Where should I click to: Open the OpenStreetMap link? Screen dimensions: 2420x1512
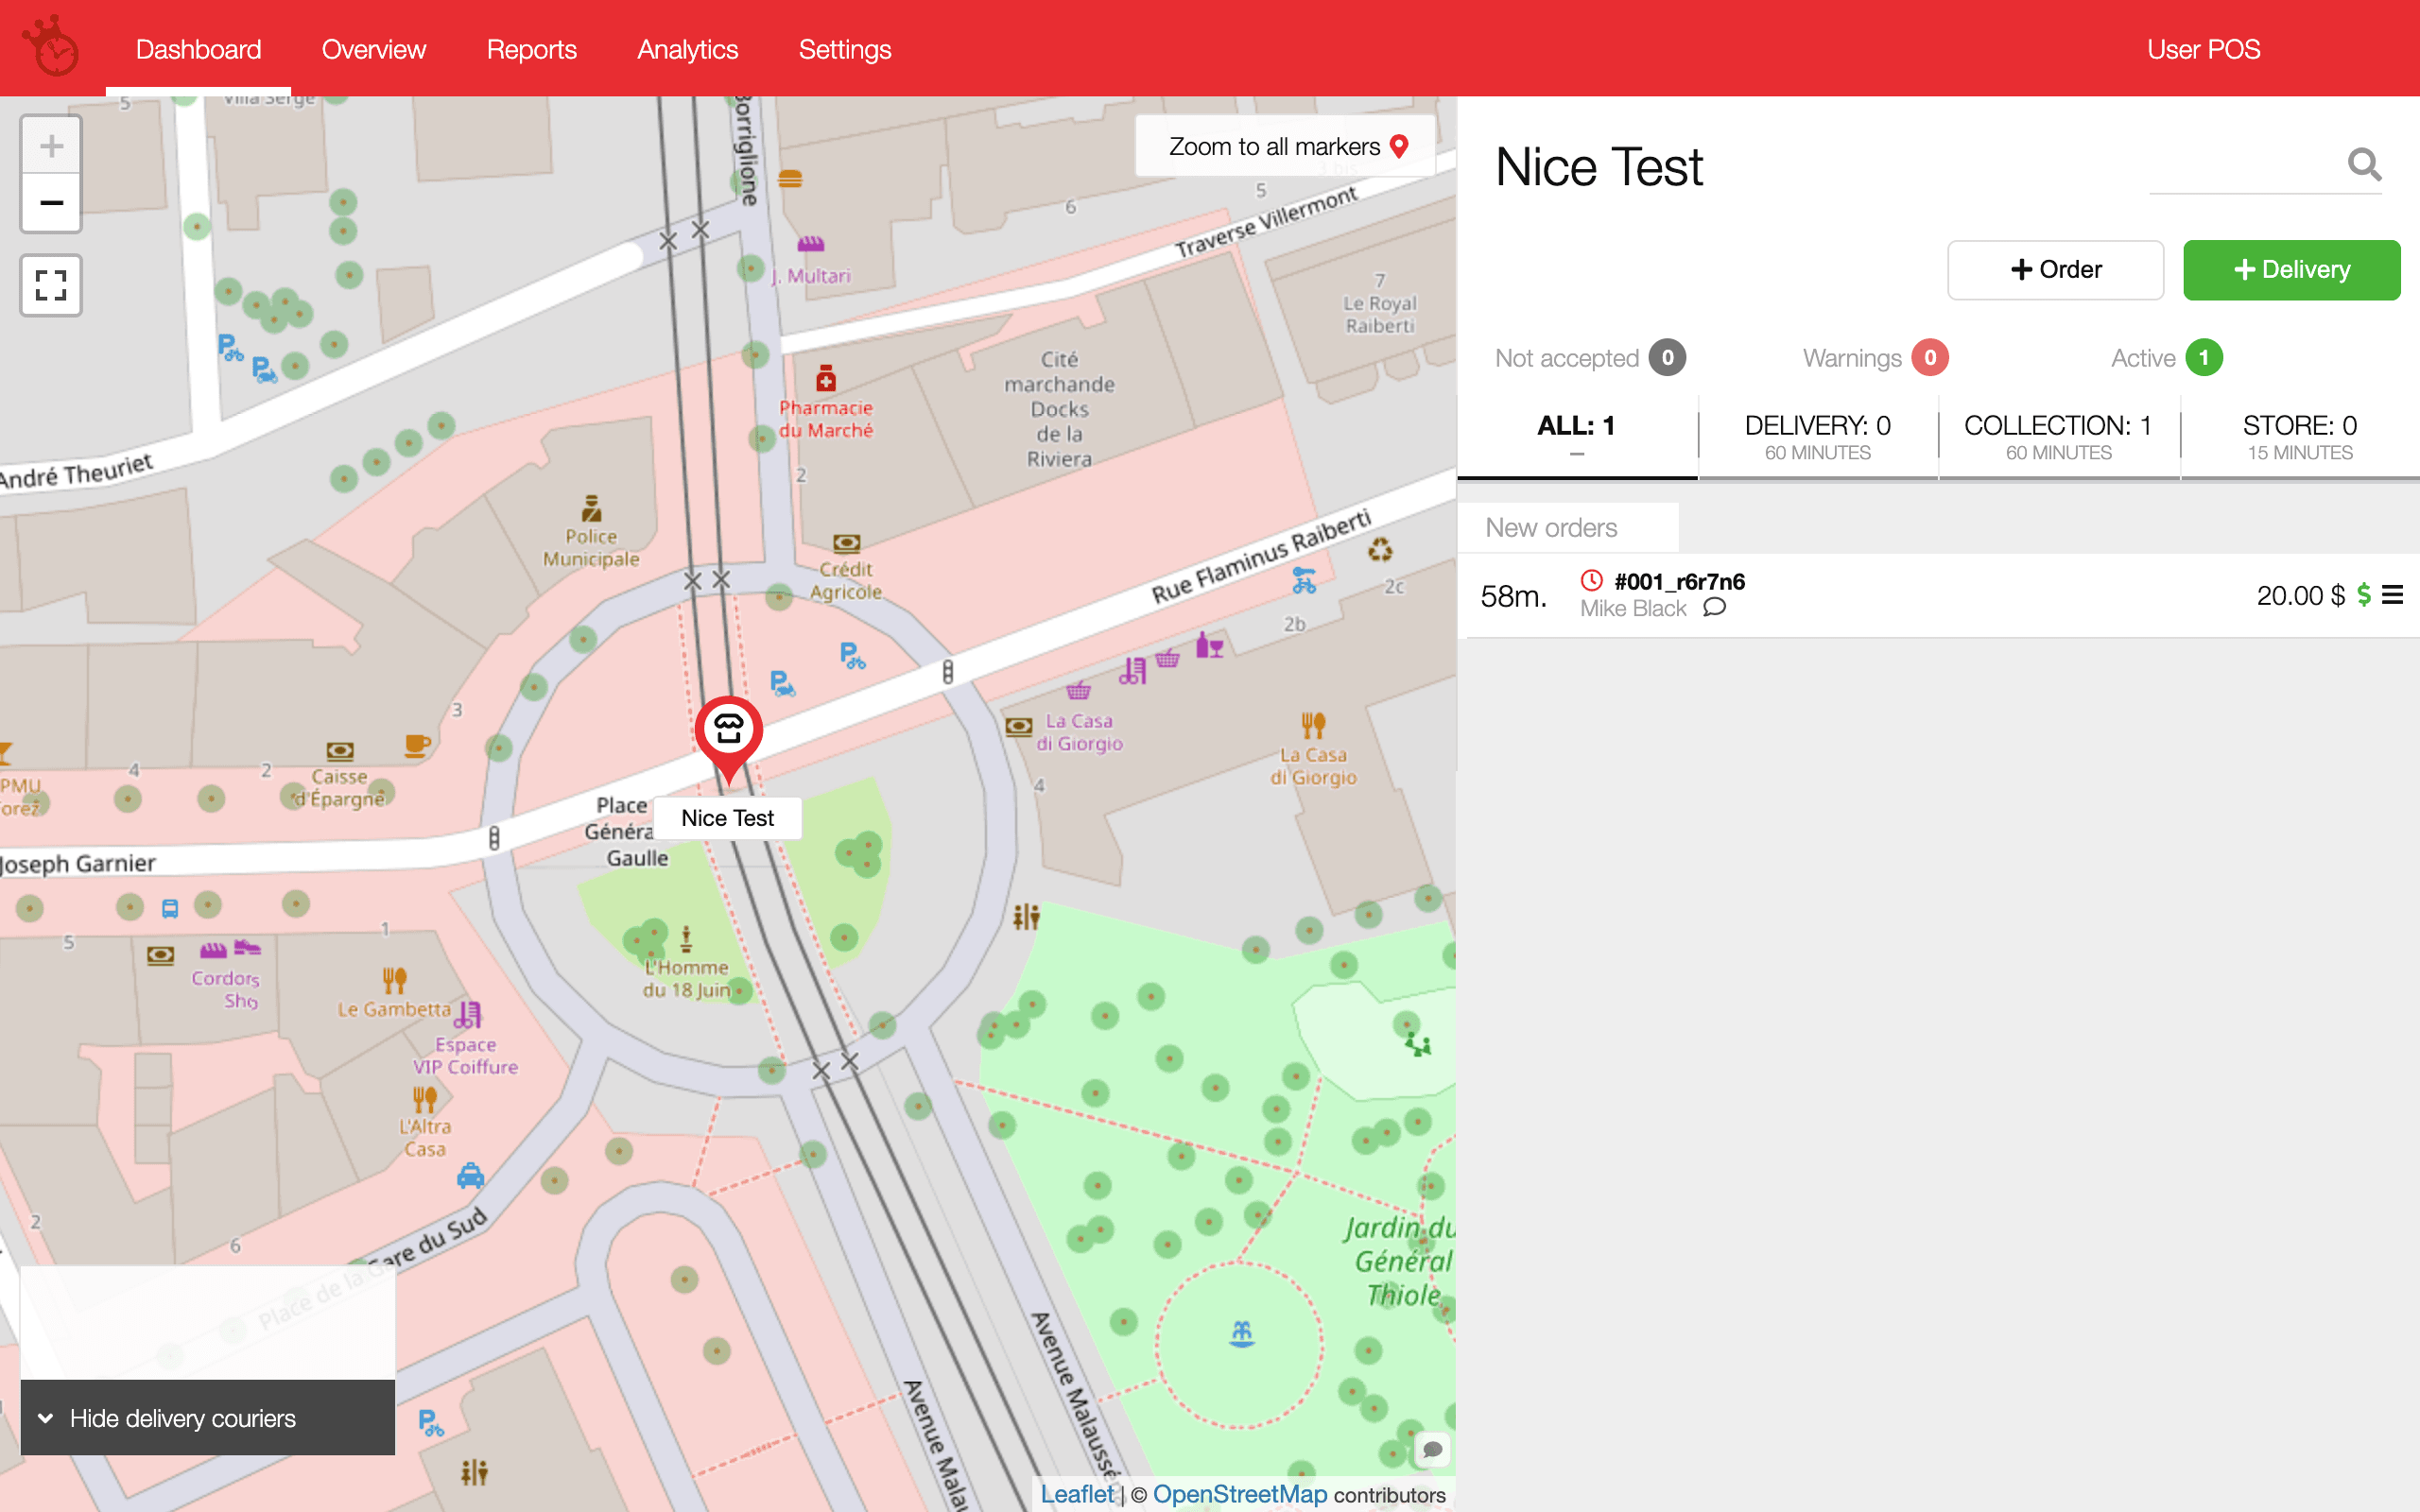[1239, 1494]
